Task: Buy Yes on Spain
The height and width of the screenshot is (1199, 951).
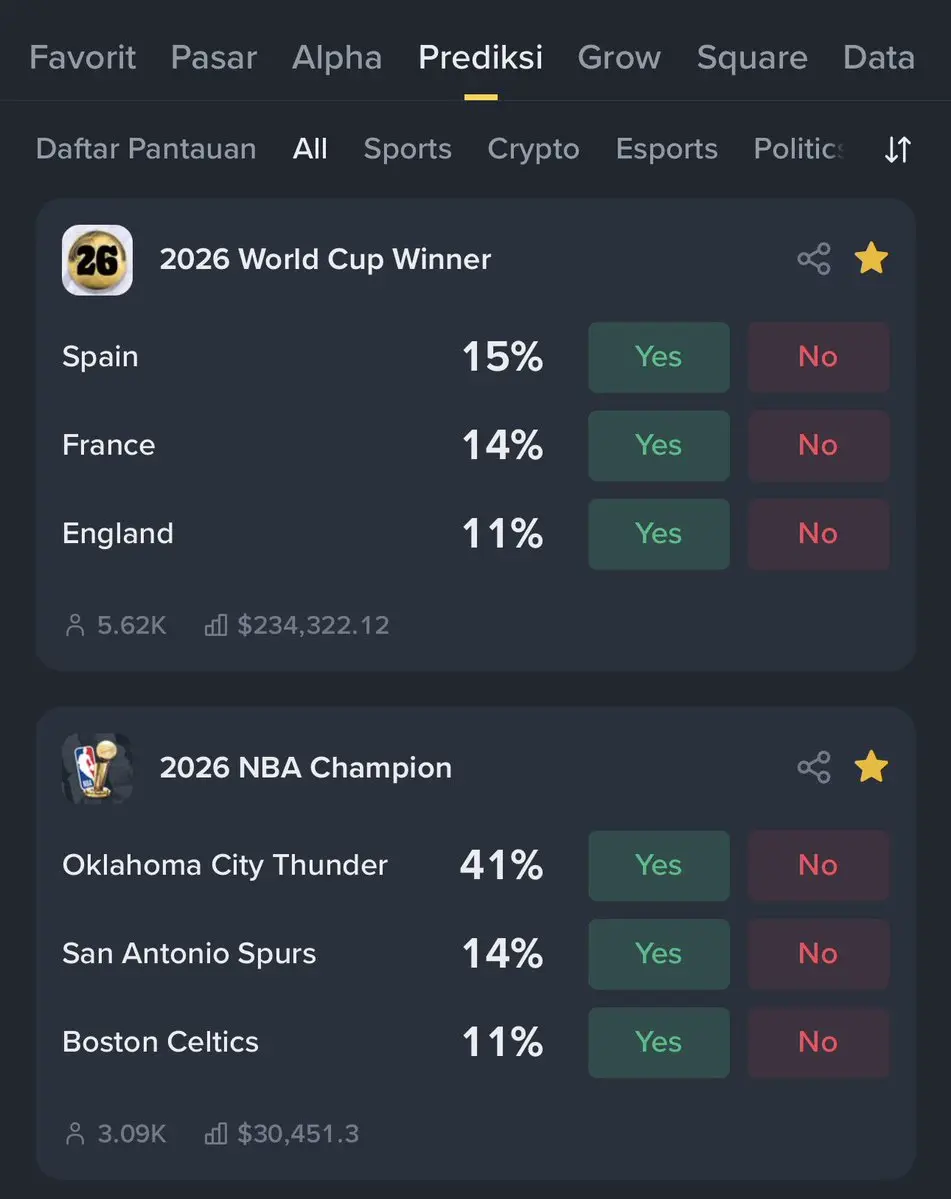Action: [658, 357]
